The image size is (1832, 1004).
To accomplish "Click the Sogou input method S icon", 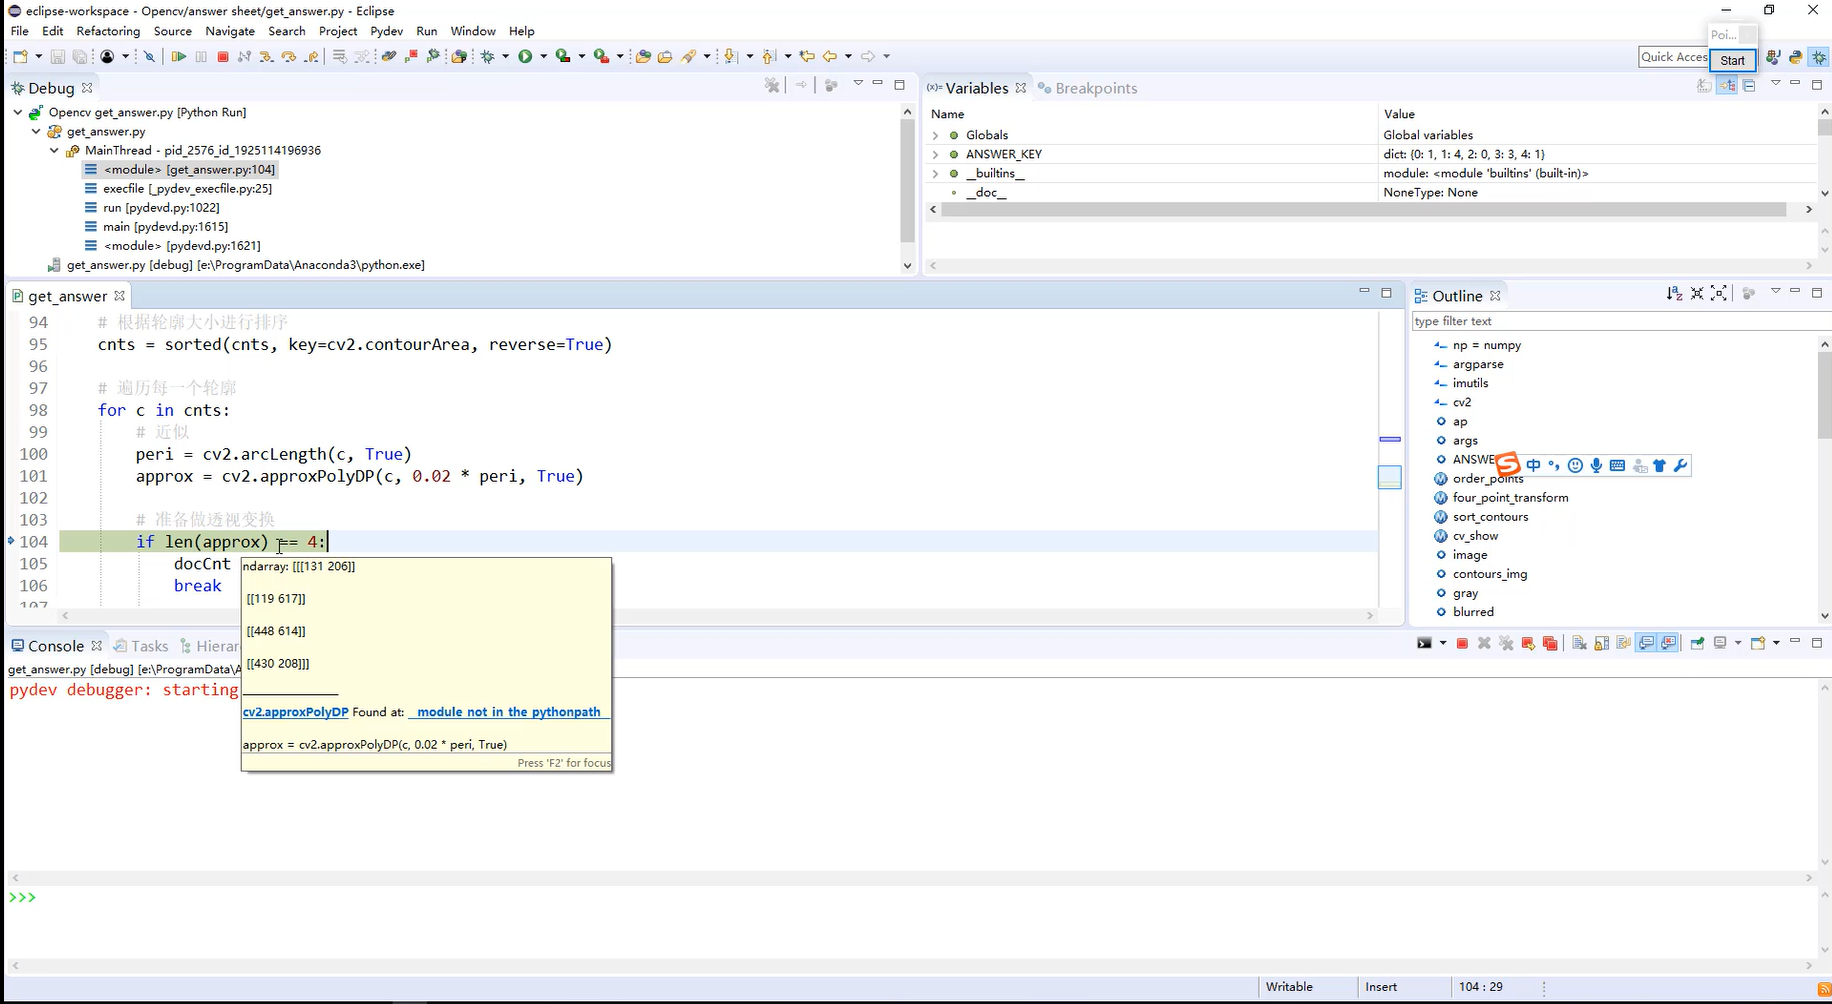I will click(1508, 464).
